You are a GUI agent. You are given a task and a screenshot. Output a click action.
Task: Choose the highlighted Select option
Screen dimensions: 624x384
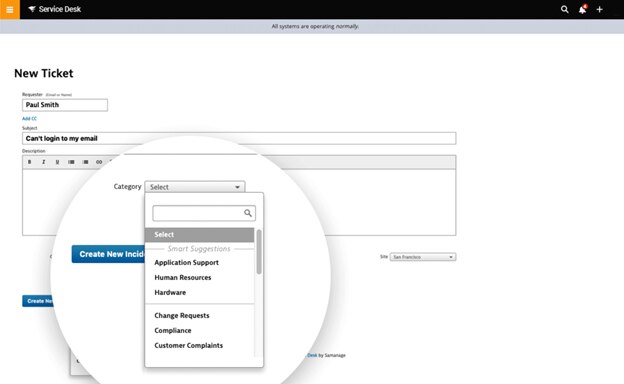(x=199, y=235)
